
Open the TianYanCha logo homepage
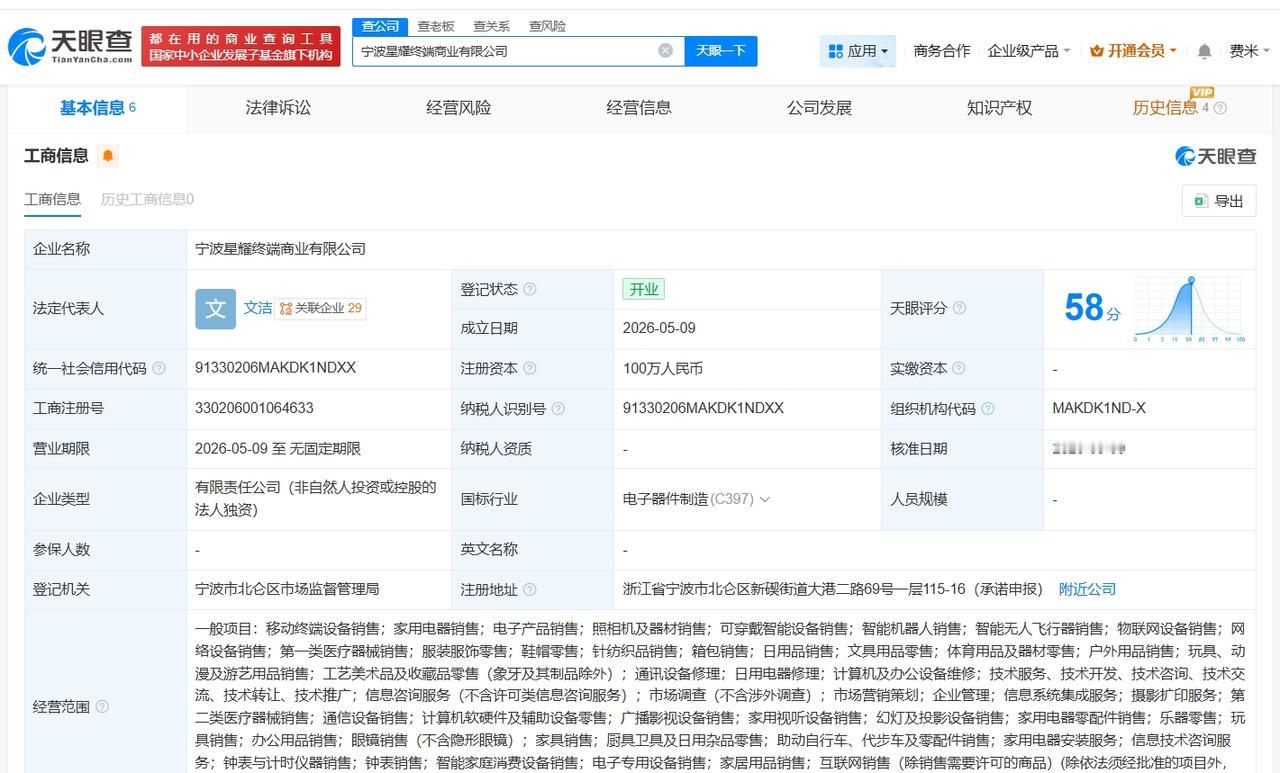[71, 45]
